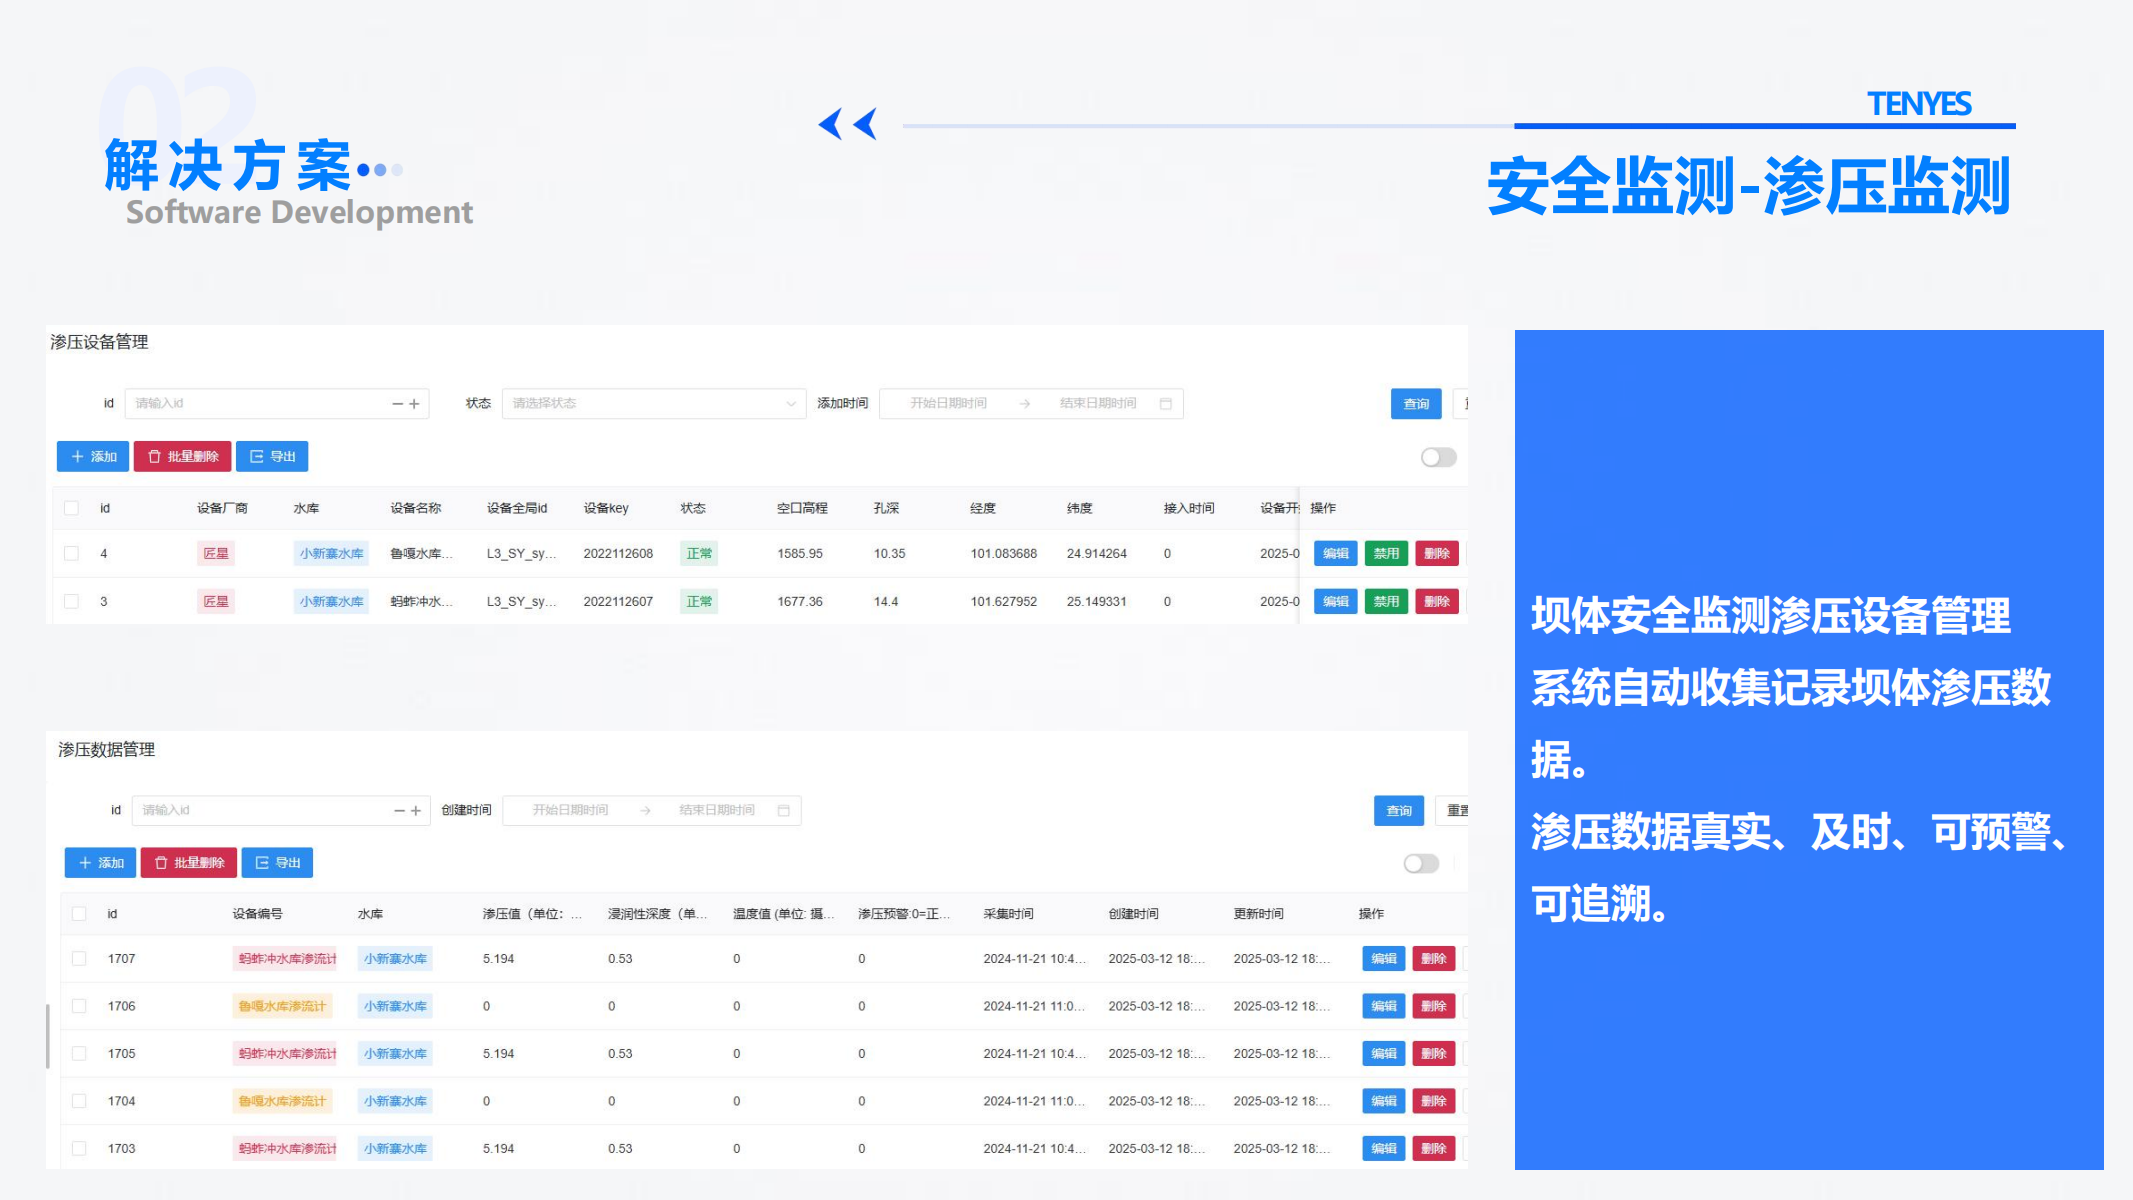
Task: Click the 设备名称 column header
Action: pos(415,508)
